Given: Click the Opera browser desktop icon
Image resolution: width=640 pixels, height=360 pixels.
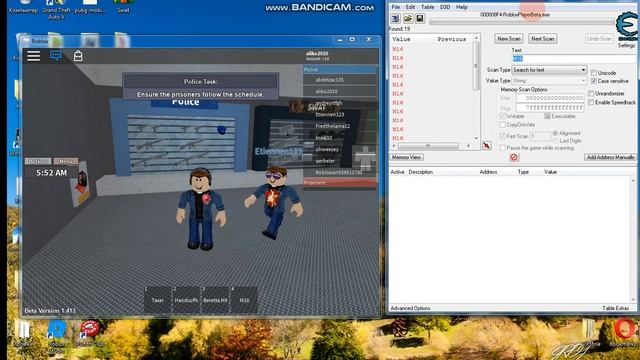Looking at the screenshot, I should [x=624, y=333].
